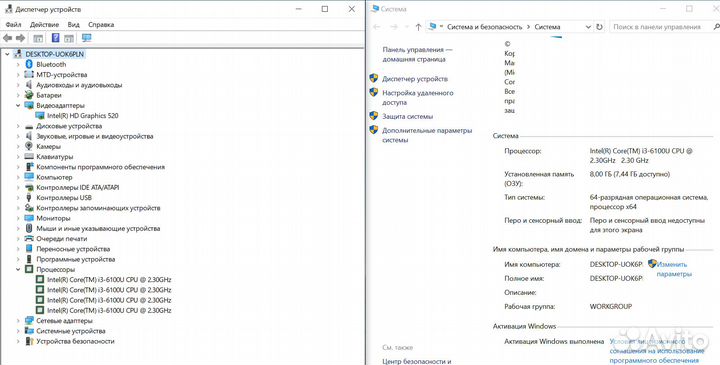Click the Дисковые устройства category icon

pos(29,126)
